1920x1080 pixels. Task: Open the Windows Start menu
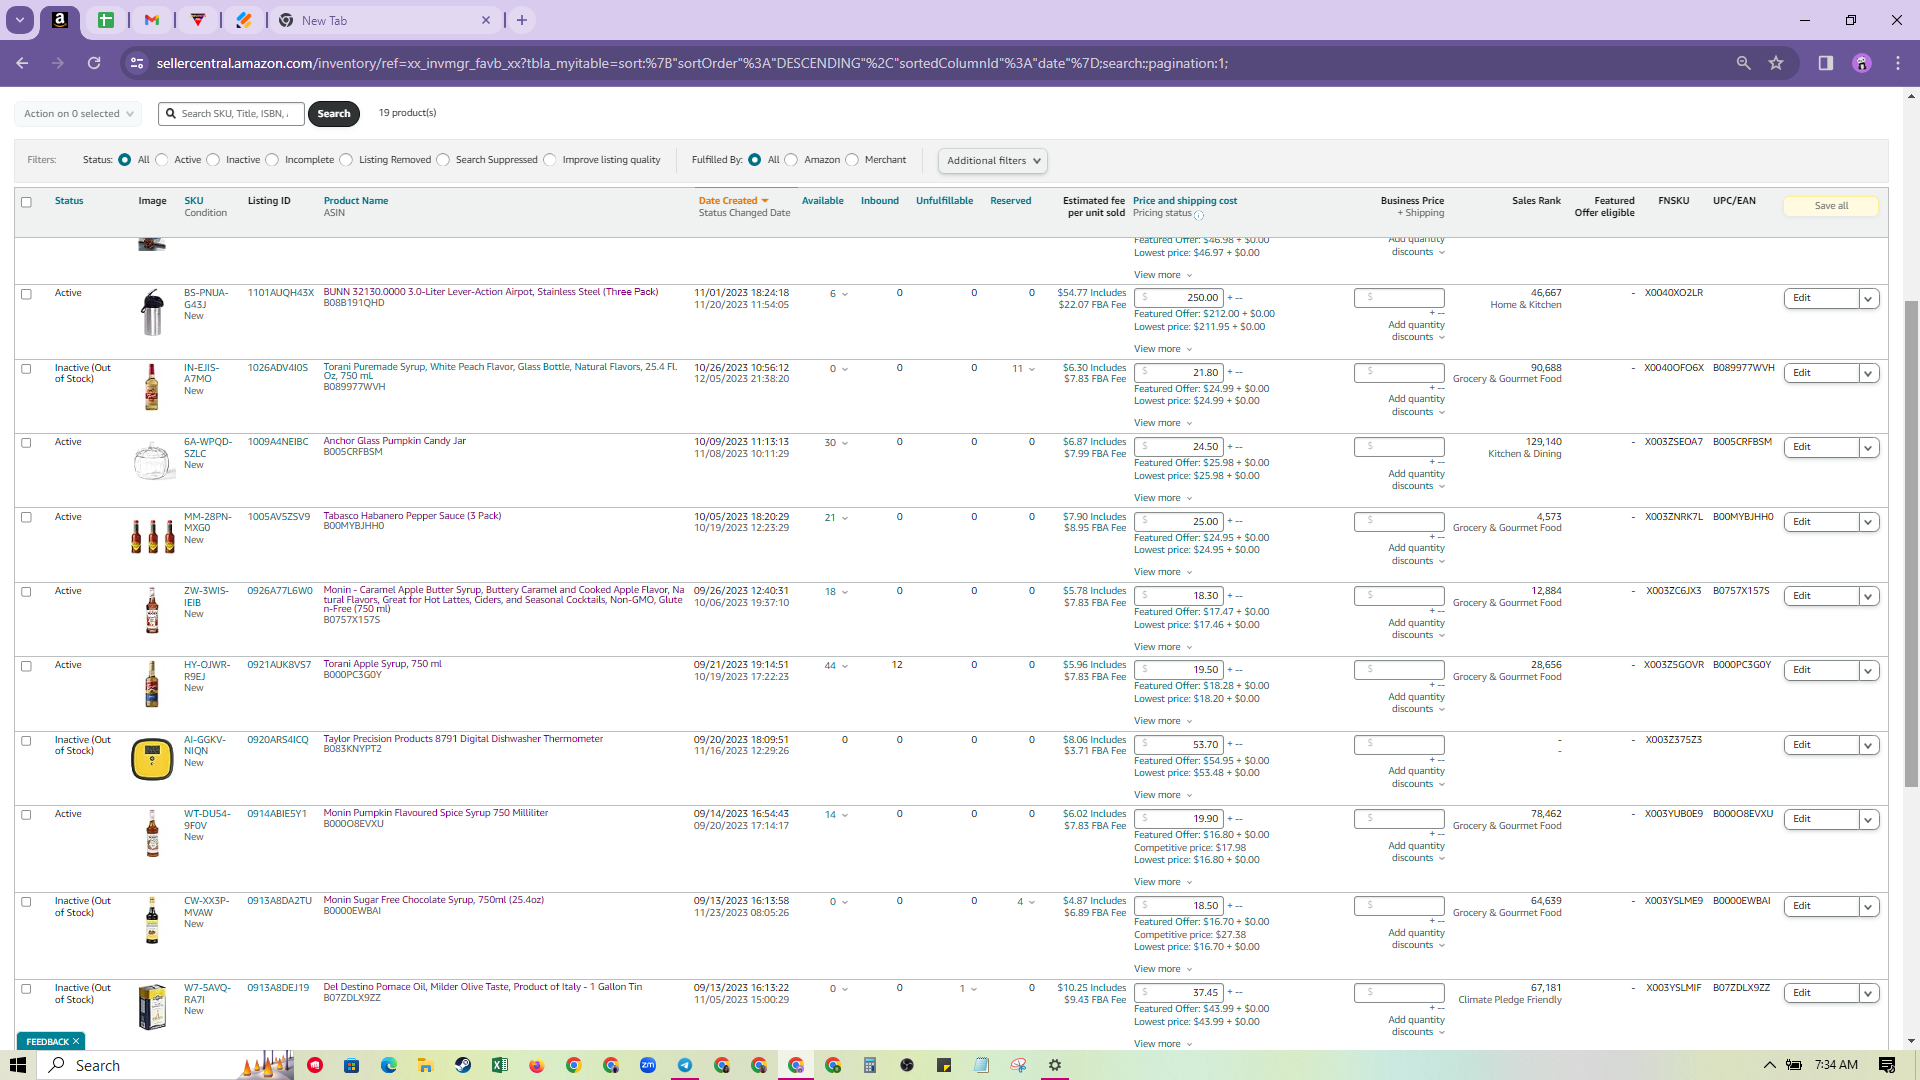pyautogui.click(x=17, y=1065)
